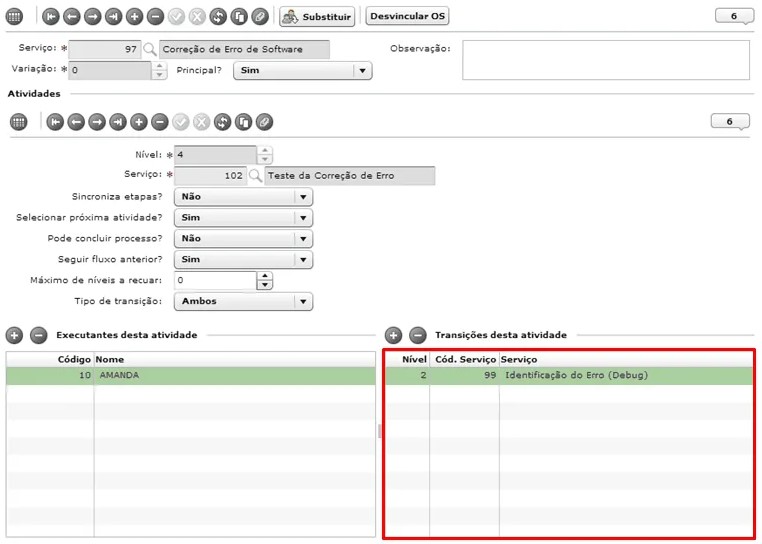Screen dimensions: 762x544
Task: Click the Observação text area
Action: coord(606,60)
